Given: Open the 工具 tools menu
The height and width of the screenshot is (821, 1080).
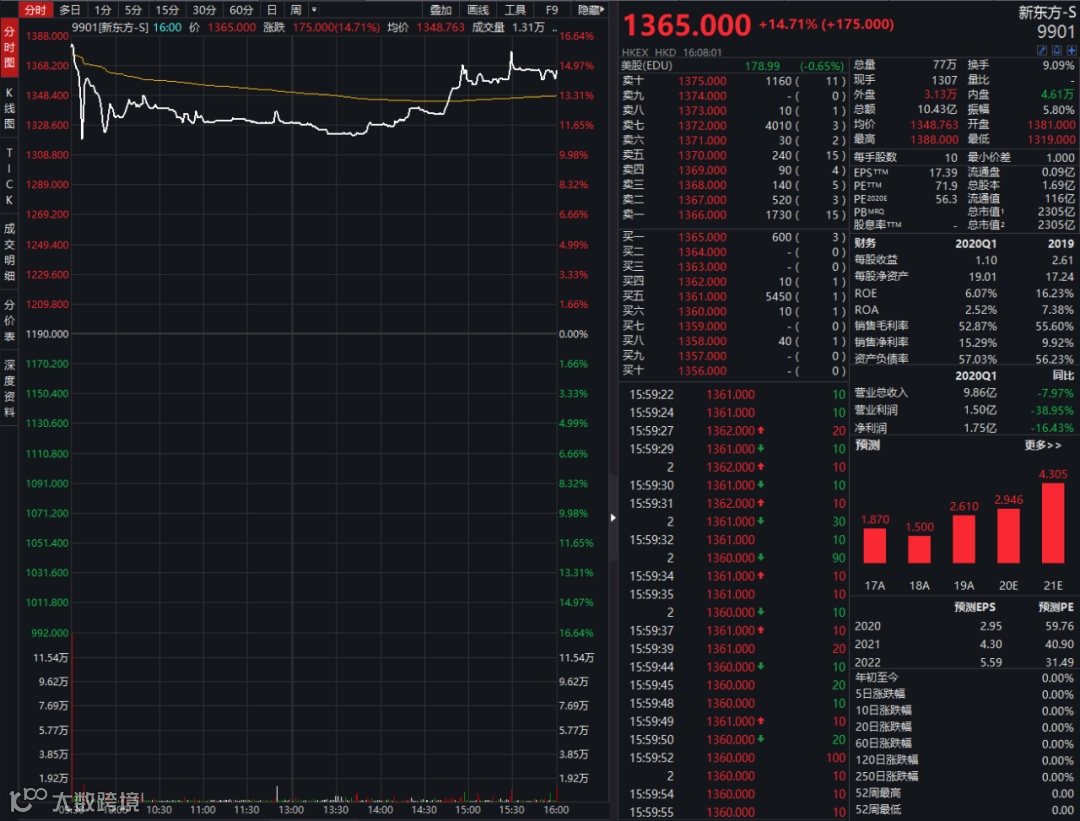Looking at the screenshot, I should point(515,10).
